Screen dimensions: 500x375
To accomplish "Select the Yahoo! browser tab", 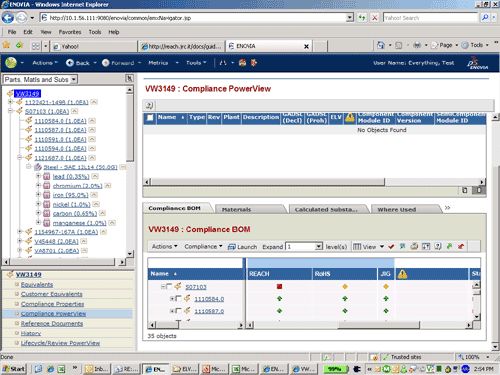I will tap(94, 46).
